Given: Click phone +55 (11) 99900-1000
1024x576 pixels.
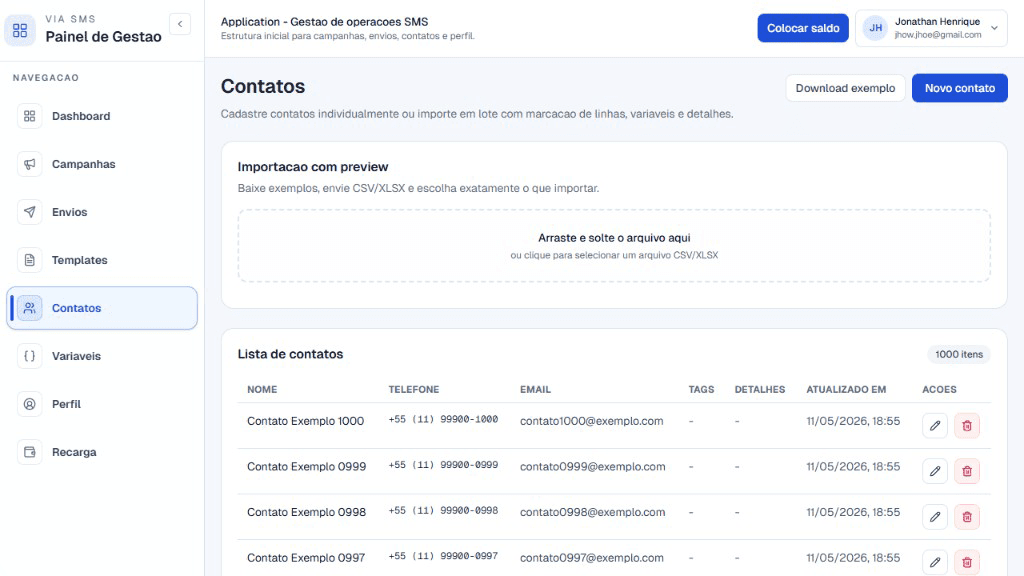Looking at the screenshot, I should (x=443, y=419).
